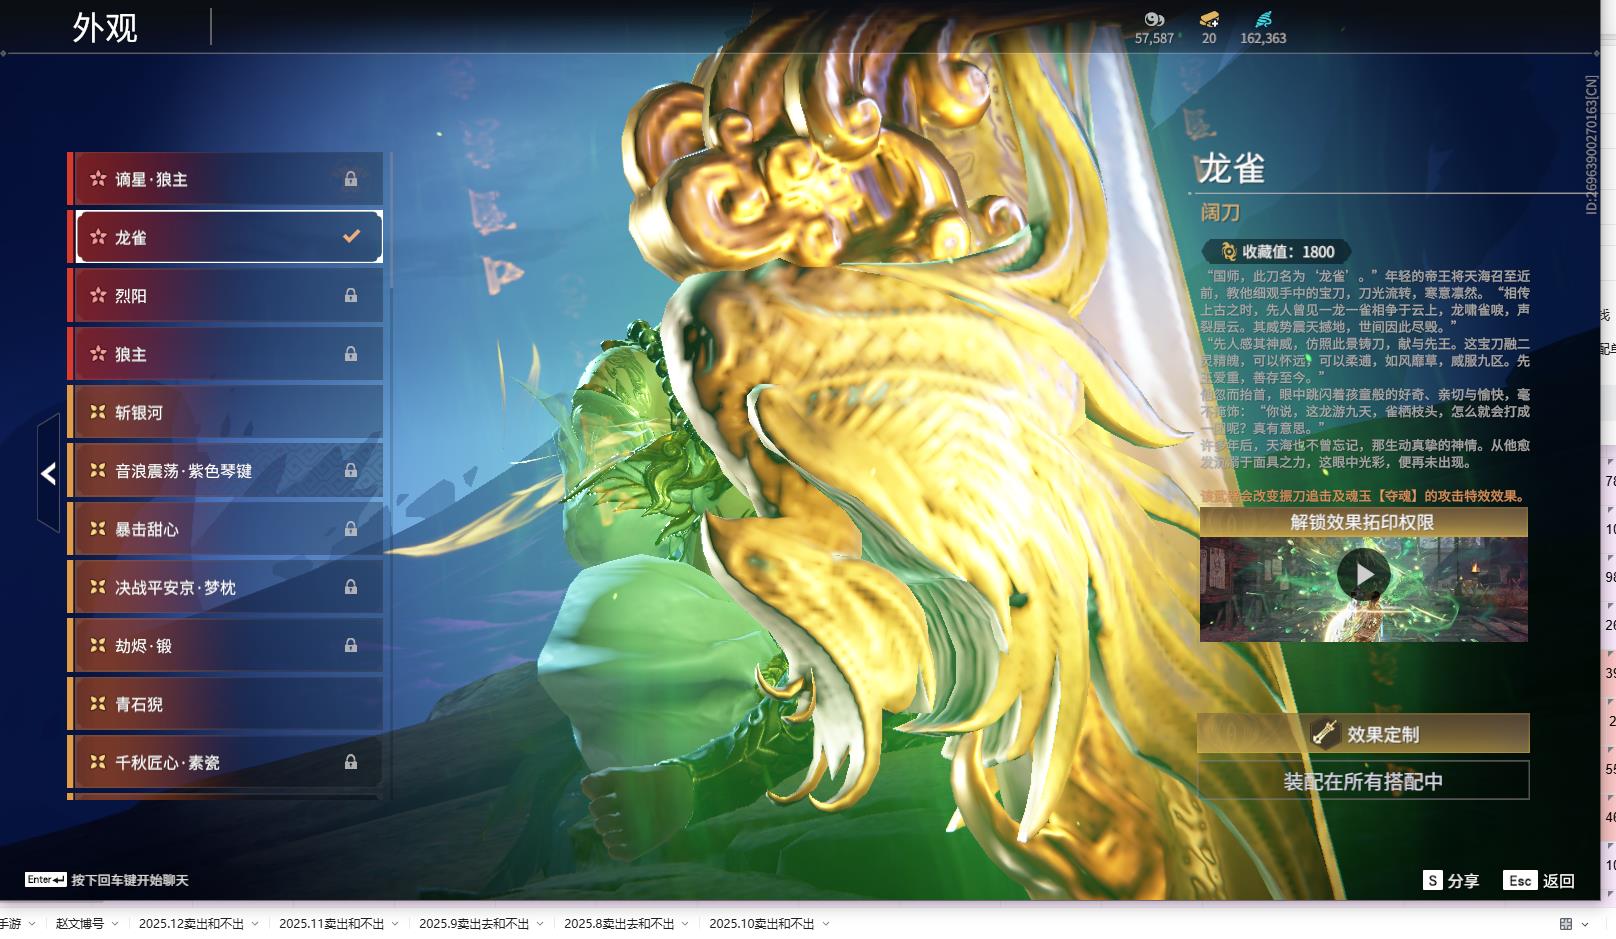
Task: Click the 阔刀 weapon type label
Action: click(x=1220, y=212)
